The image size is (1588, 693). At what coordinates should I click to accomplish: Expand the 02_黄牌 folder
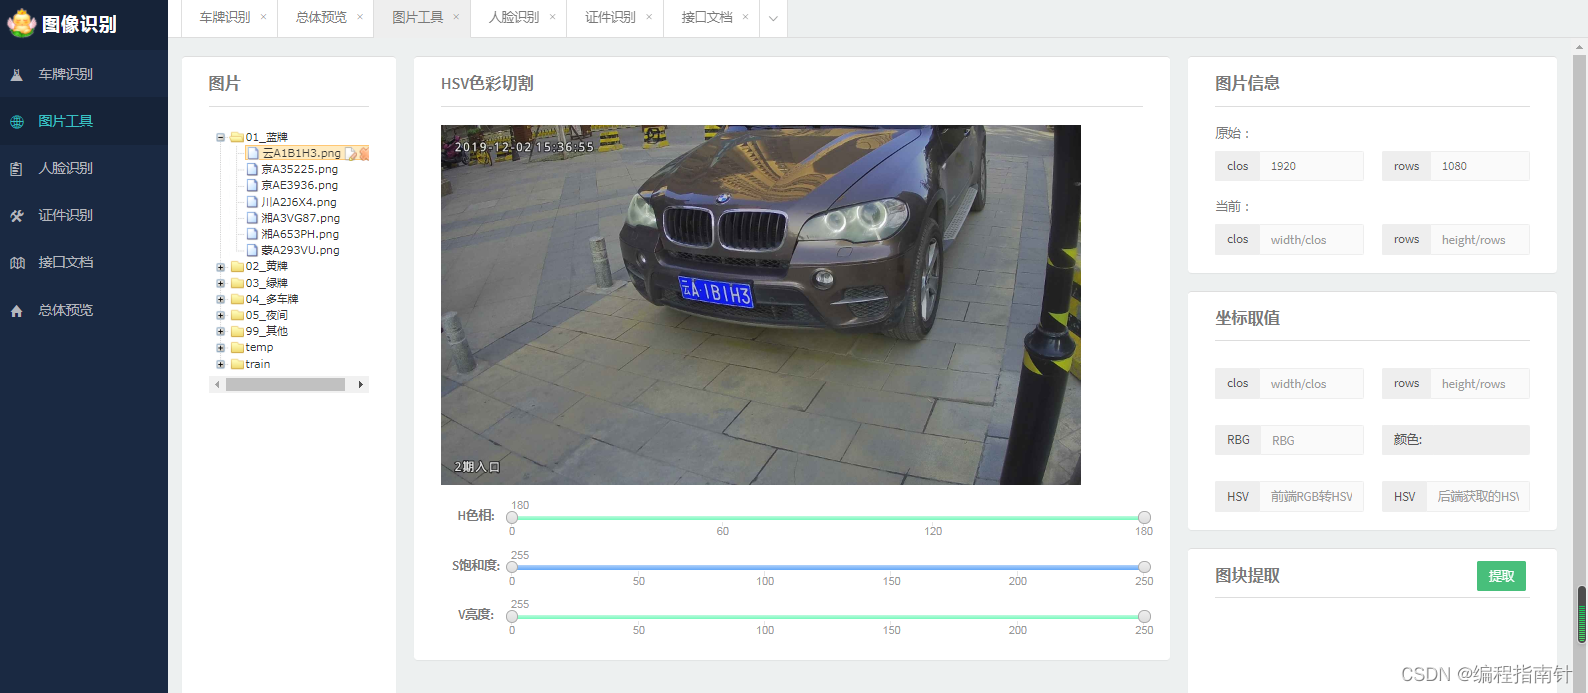pos(220,266)
